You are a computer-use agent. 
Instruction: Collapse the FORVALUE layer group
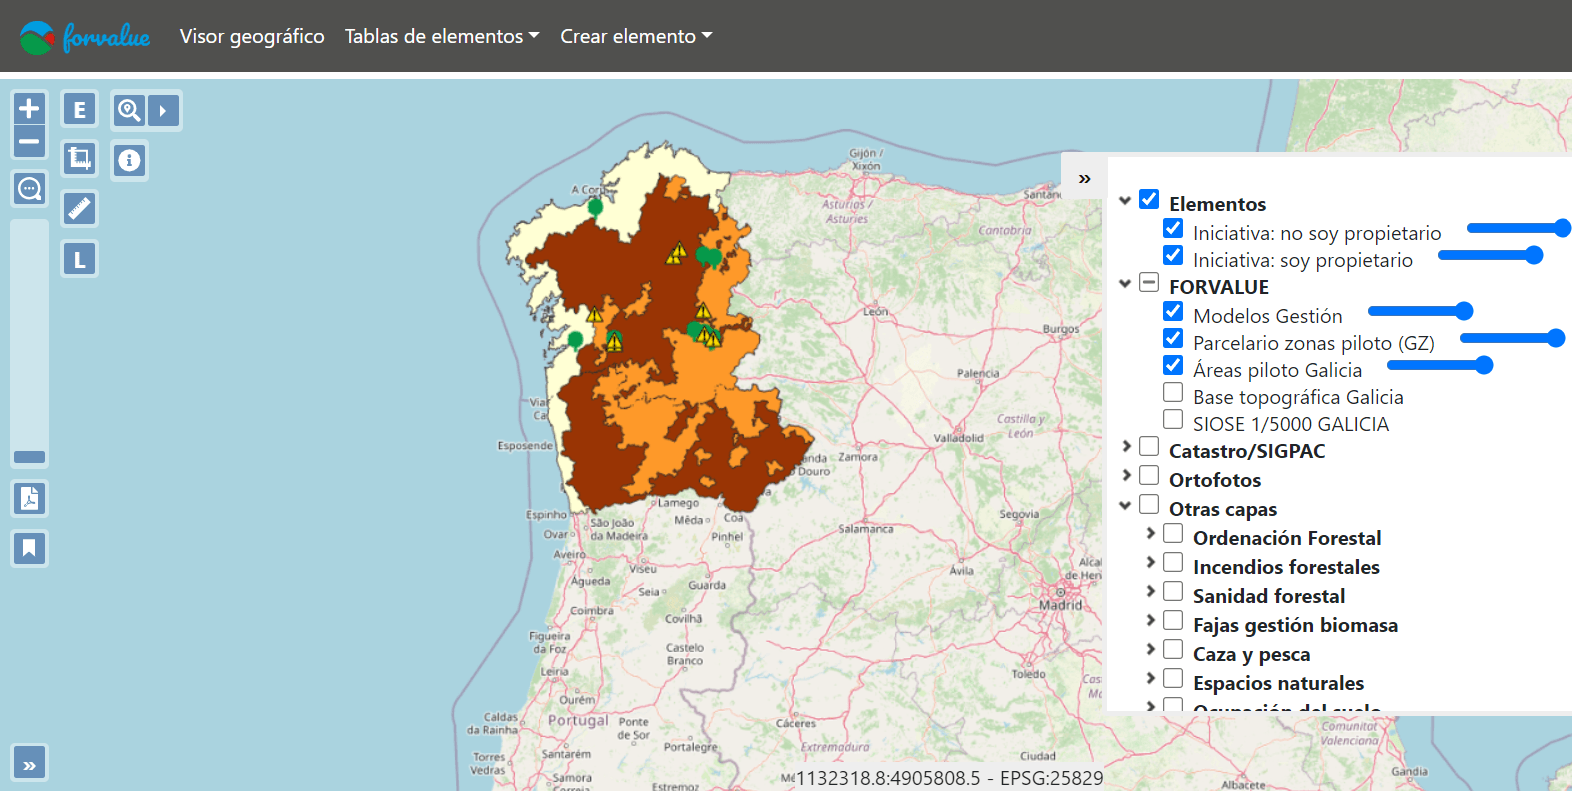(x=1125, y=284)
